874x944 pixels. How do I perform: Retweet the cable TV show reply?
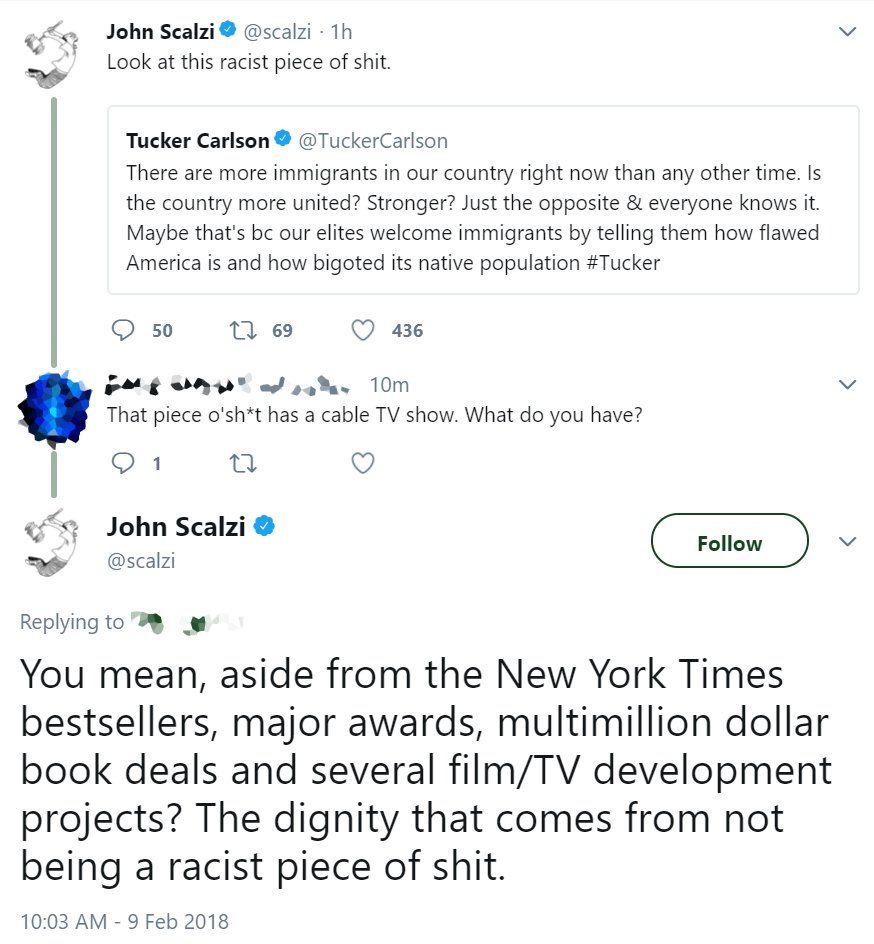point(242,463)
